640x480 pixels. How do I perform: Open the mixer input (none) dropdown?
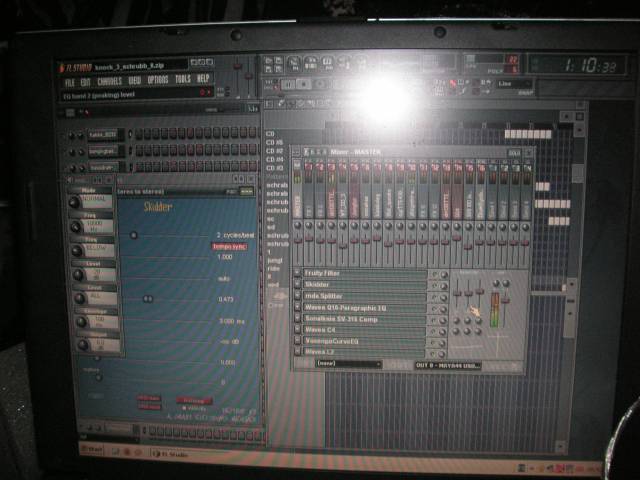(x=348, y=364)
